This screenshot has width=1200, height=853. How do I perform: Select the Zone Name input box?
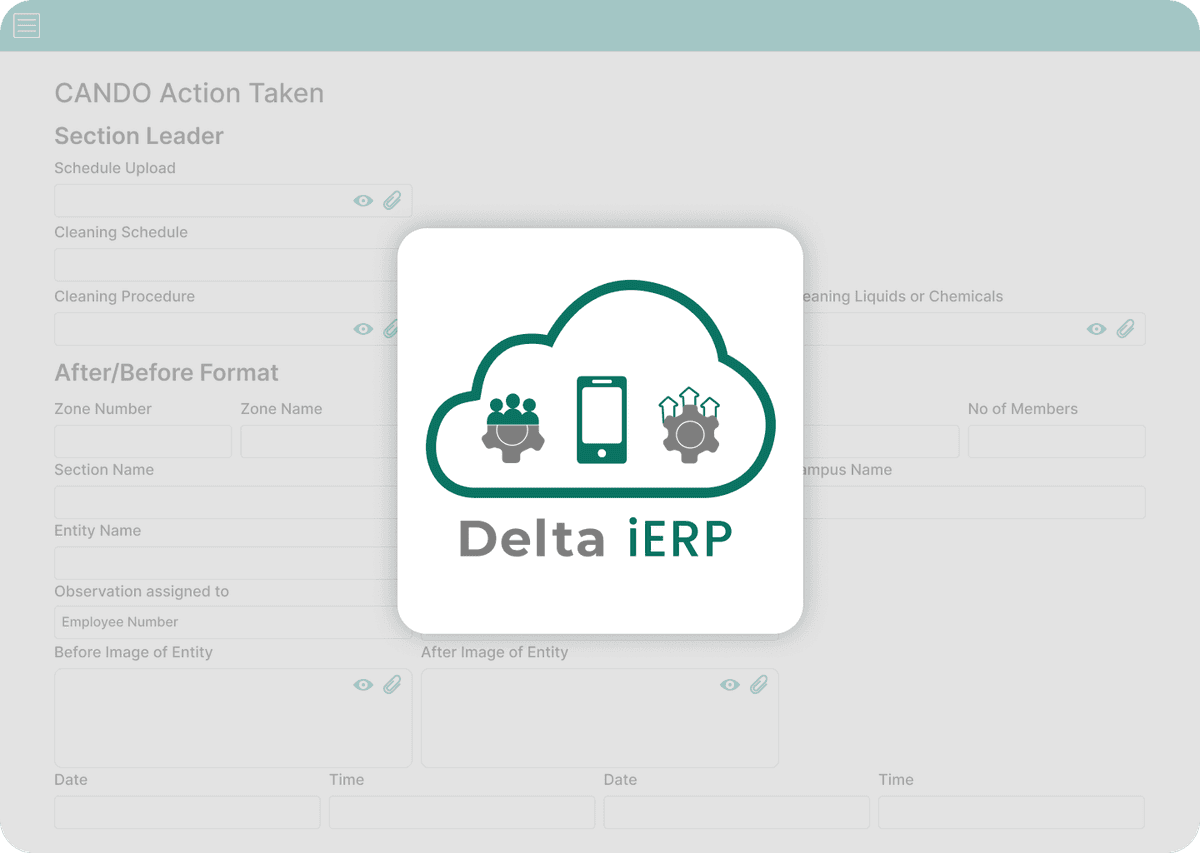coord(319,442)
